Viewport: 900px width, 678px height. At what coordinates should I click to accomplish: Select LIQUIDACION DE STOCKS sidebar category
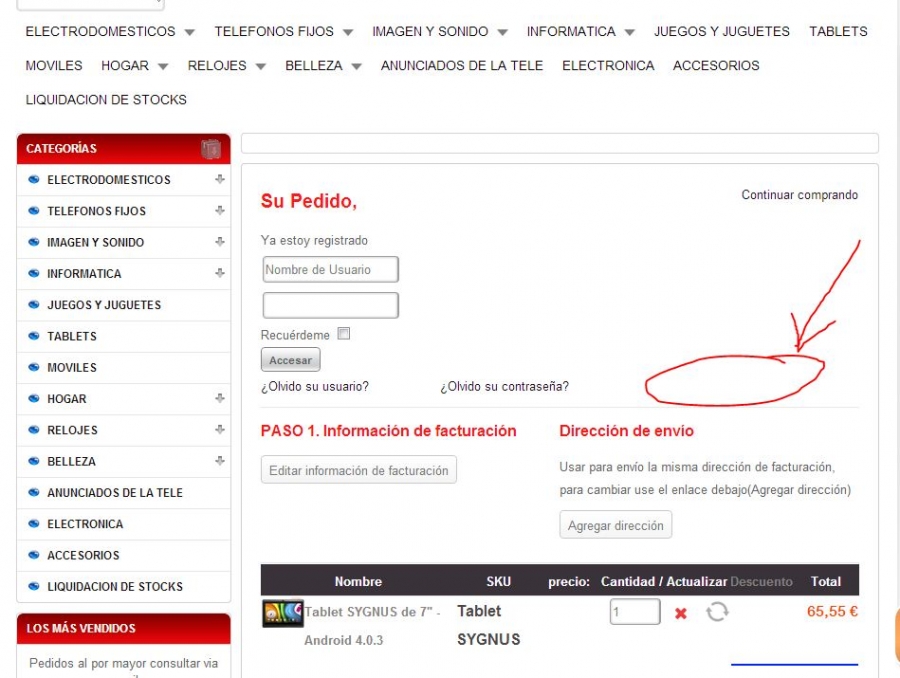(115, 587)
